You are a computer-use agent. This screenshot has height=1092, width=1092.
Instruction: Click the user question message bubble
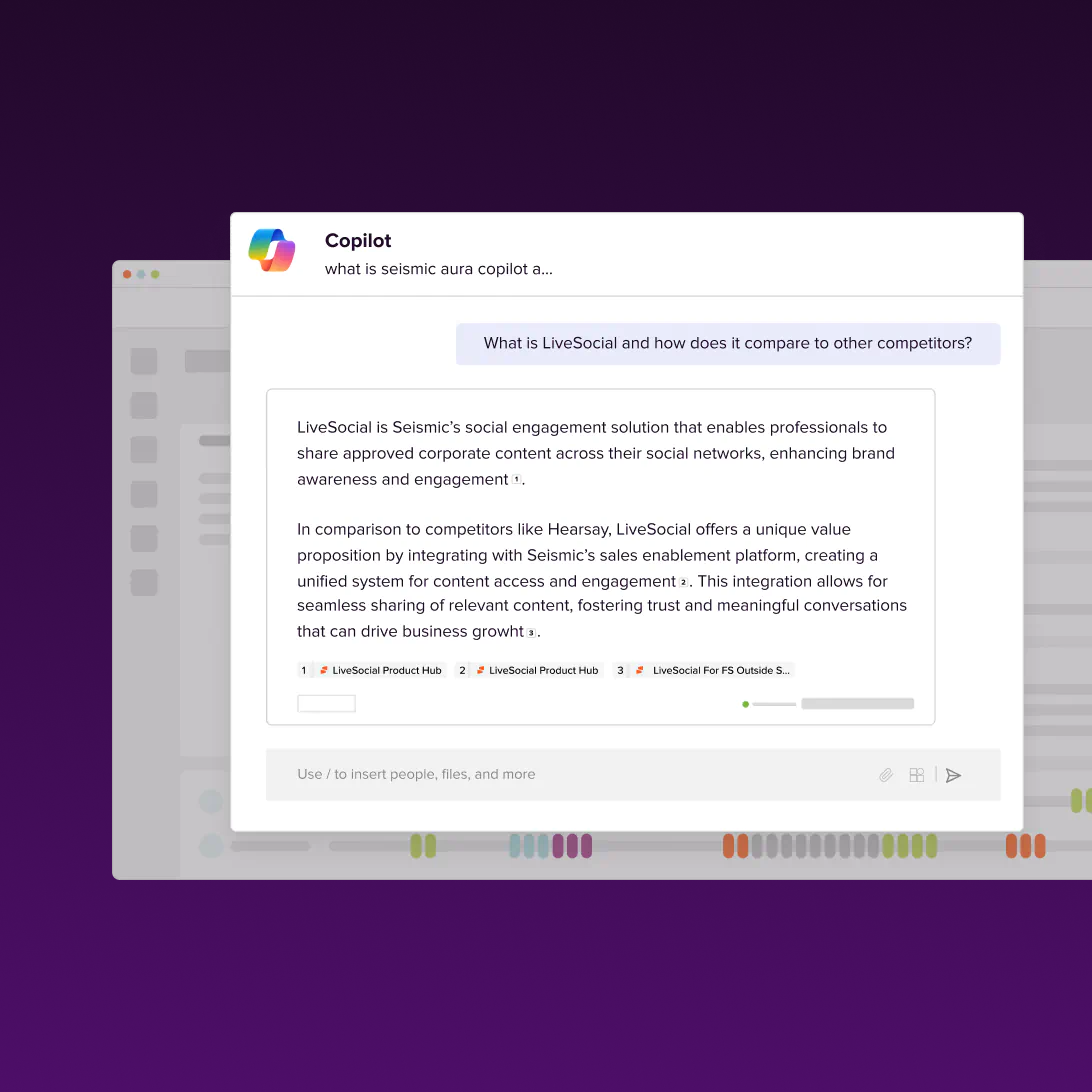(x=727, y=343)
